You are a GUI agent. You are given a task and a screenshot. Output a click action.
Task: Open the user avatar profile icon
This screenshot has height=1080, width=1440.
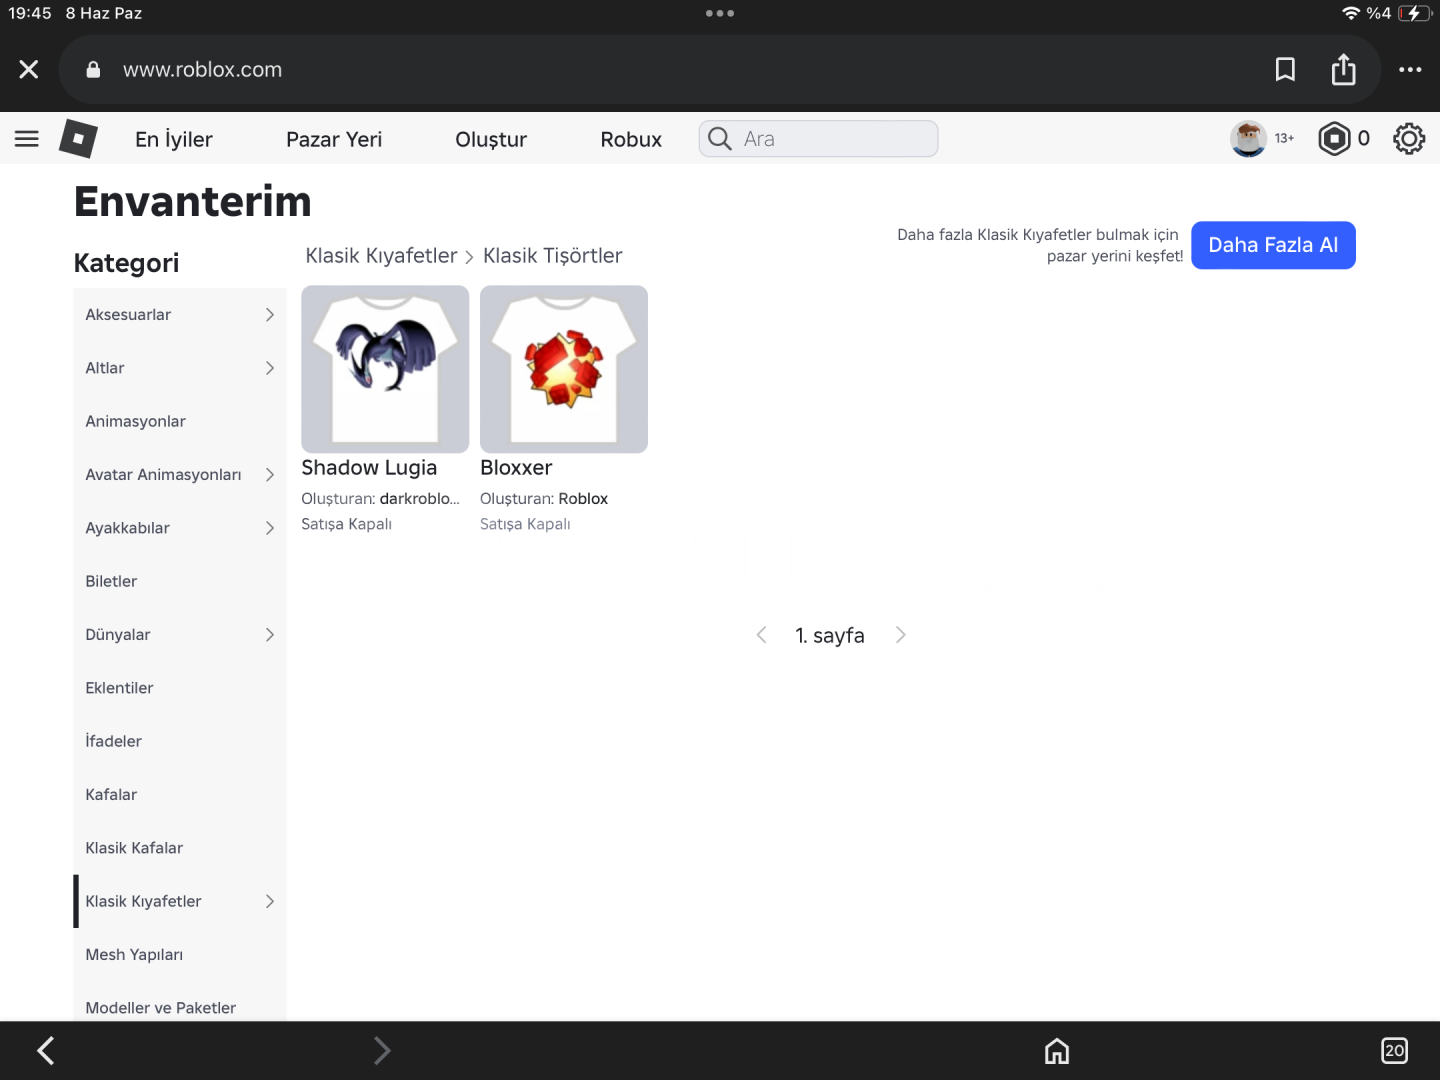point(1248,139)
